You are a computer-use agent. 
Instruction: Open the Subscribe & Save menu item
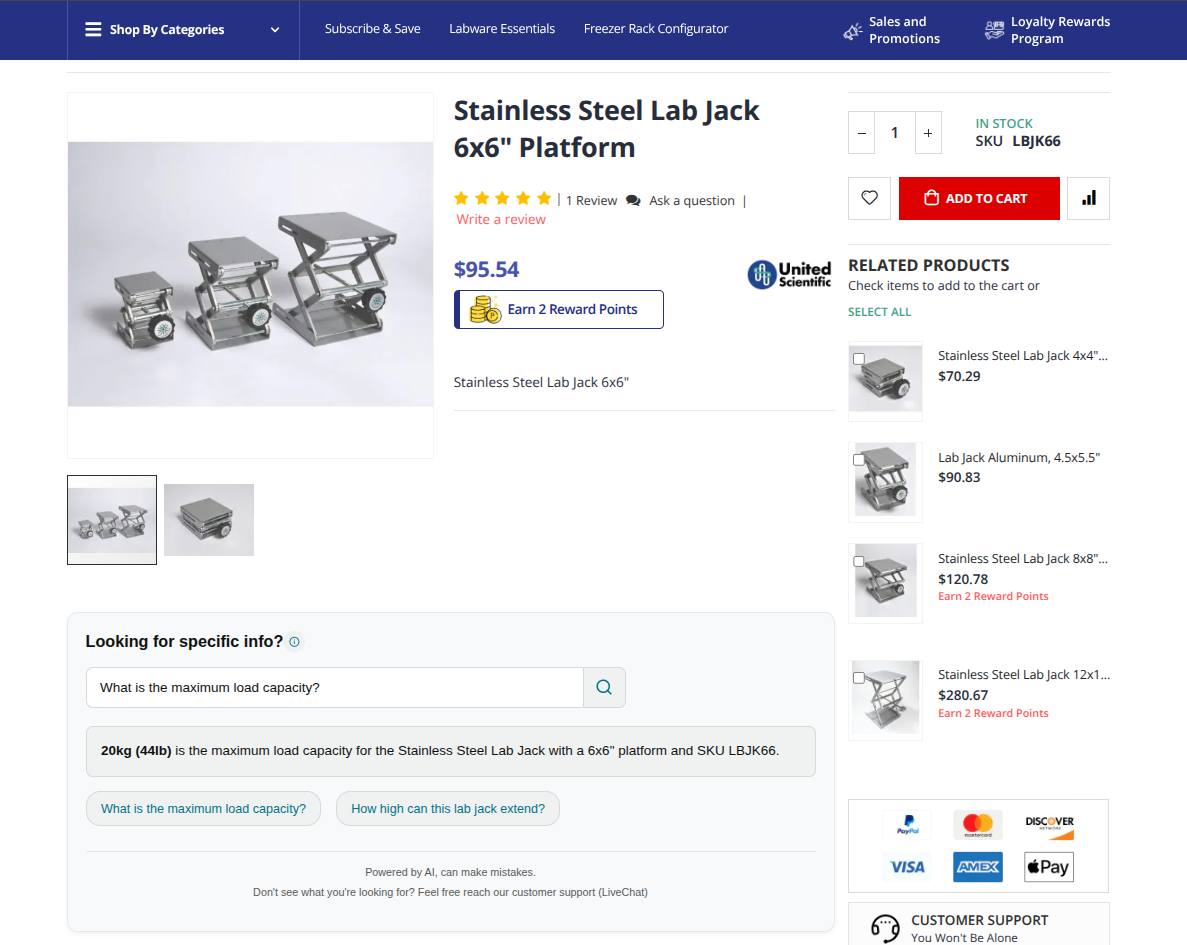(372, 29)
